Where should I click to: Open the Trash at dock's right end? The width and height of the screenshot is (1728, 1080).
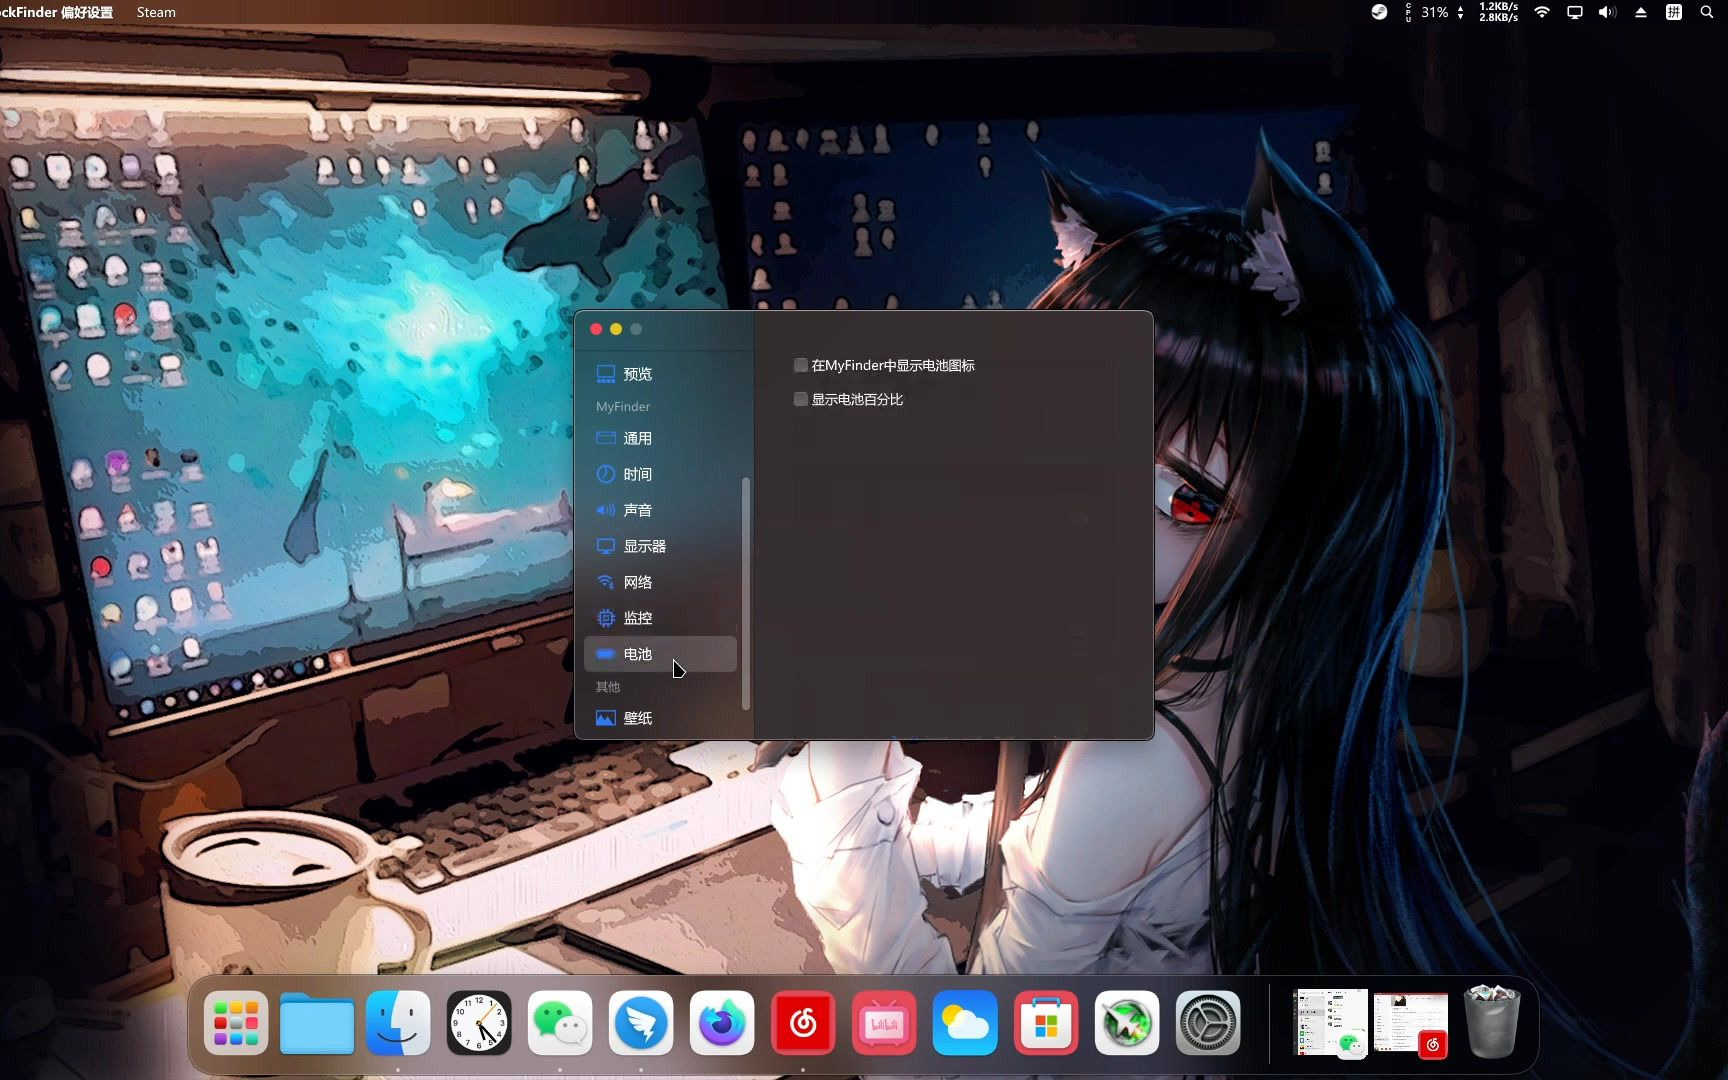1492,1023
